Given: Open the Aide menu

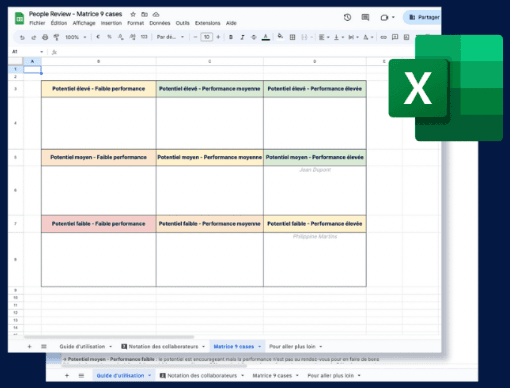Looking at the screenshot, I should [x=231, y=23].
